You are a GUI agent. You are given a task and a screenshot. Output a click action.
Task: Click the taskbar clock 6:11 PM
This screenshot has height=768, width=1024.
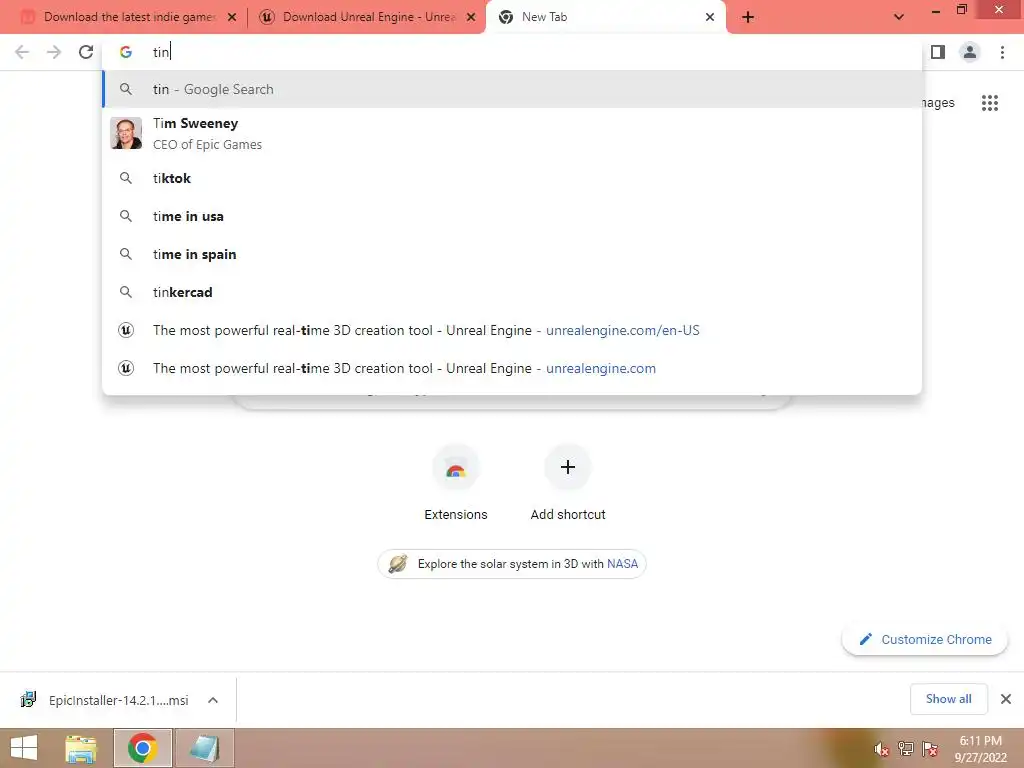(980, 749)
